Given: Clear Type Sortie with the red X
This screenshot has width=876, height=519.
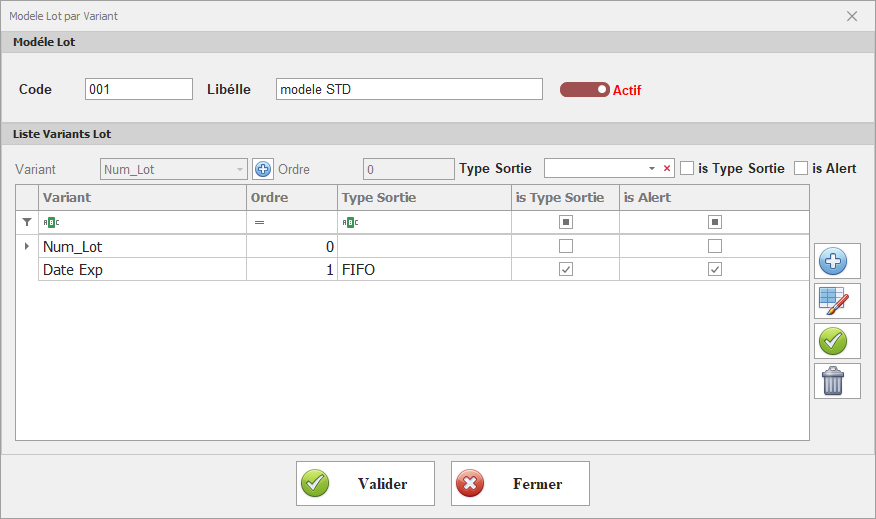Looking at the screenshot, I should pos(667,169).
